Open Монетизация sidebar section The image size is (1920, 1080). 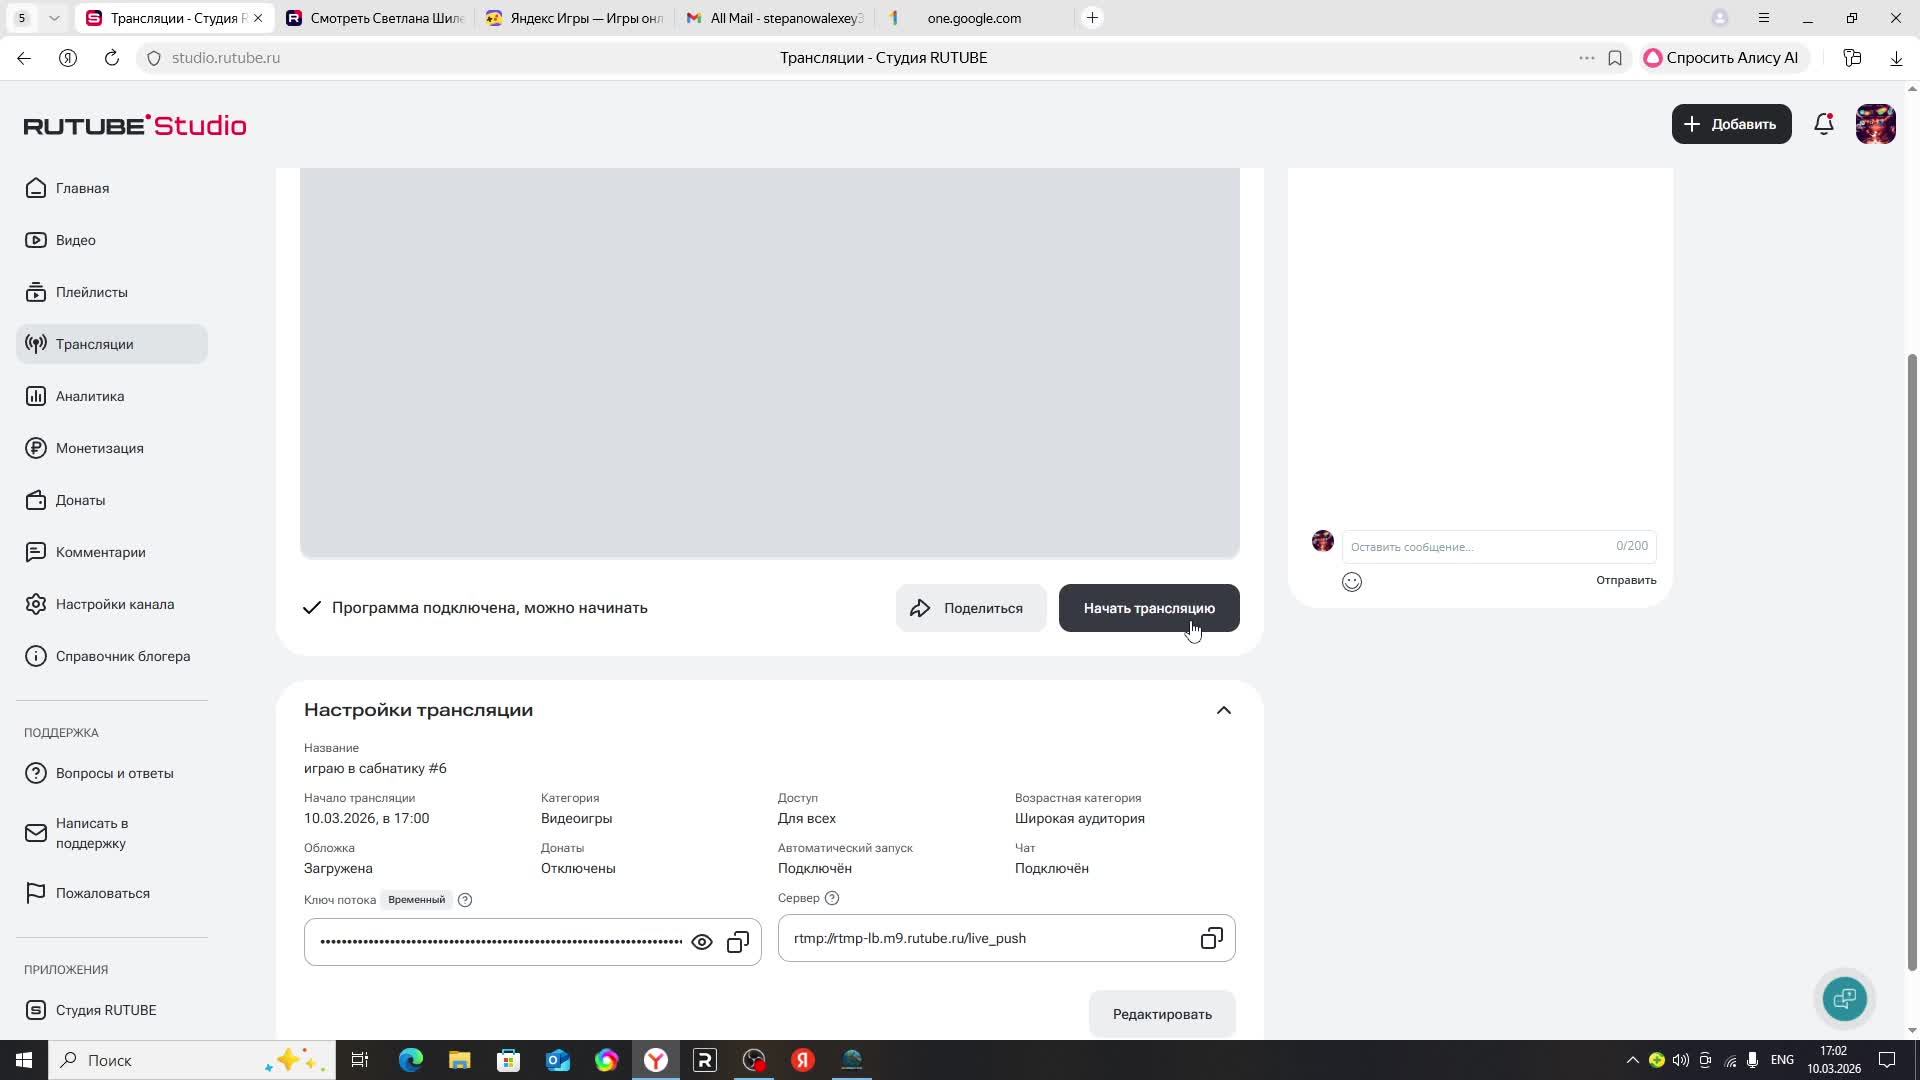pos(99,448)
